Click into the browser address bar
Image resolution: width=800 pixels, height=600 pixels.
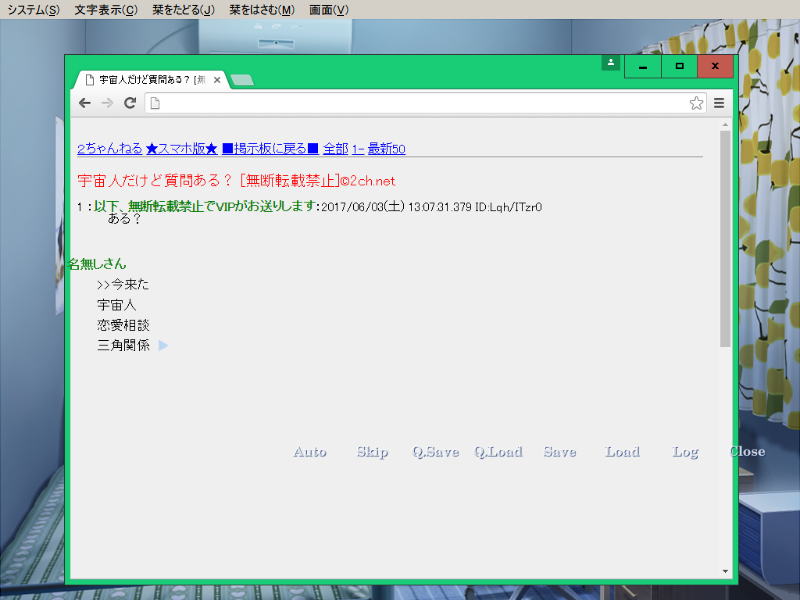coord(425,103)
